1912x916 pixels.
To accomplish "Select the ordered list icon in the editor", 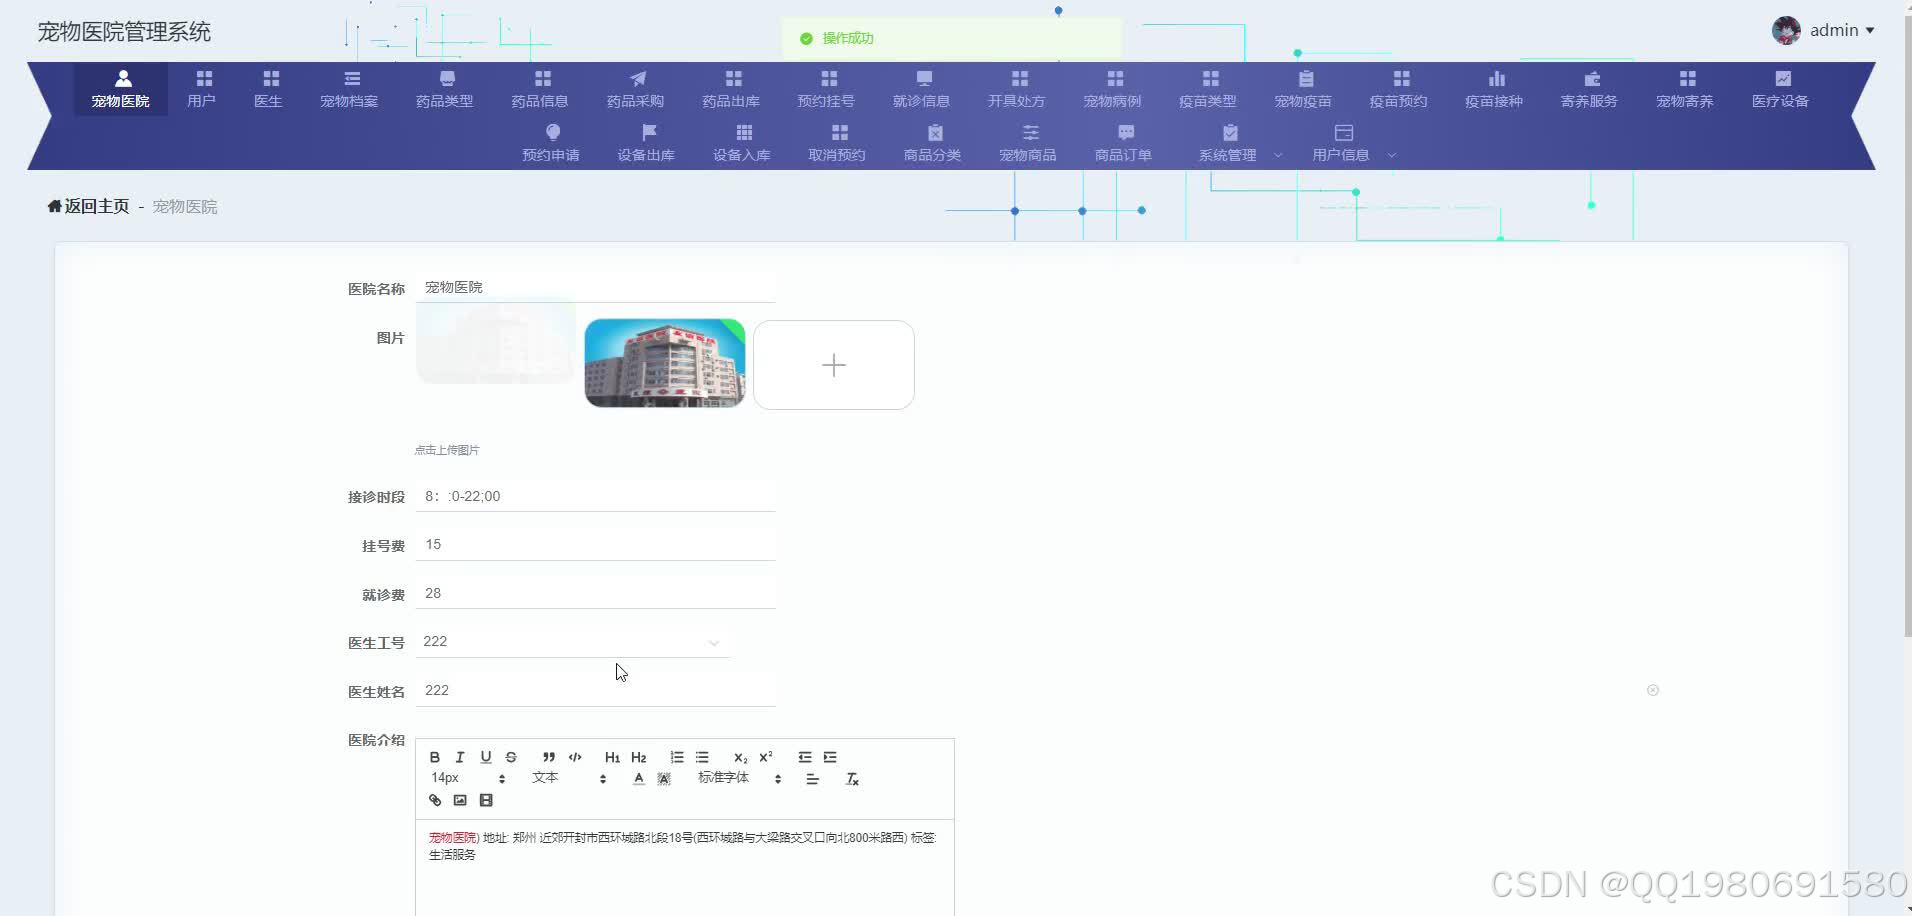I will tap(677, 757).
